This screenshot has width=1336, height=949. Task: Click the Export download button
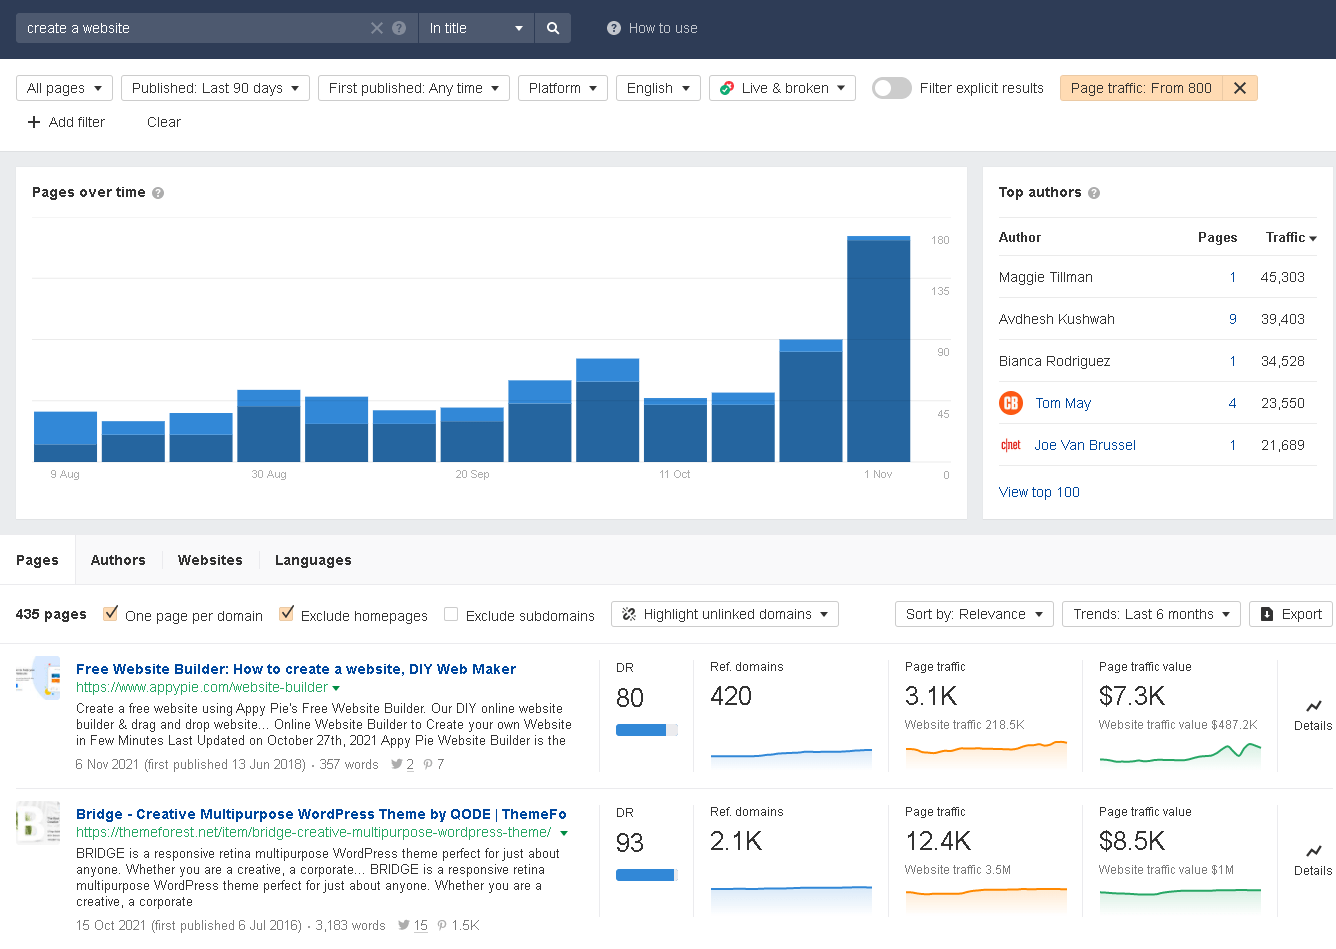1291,614
